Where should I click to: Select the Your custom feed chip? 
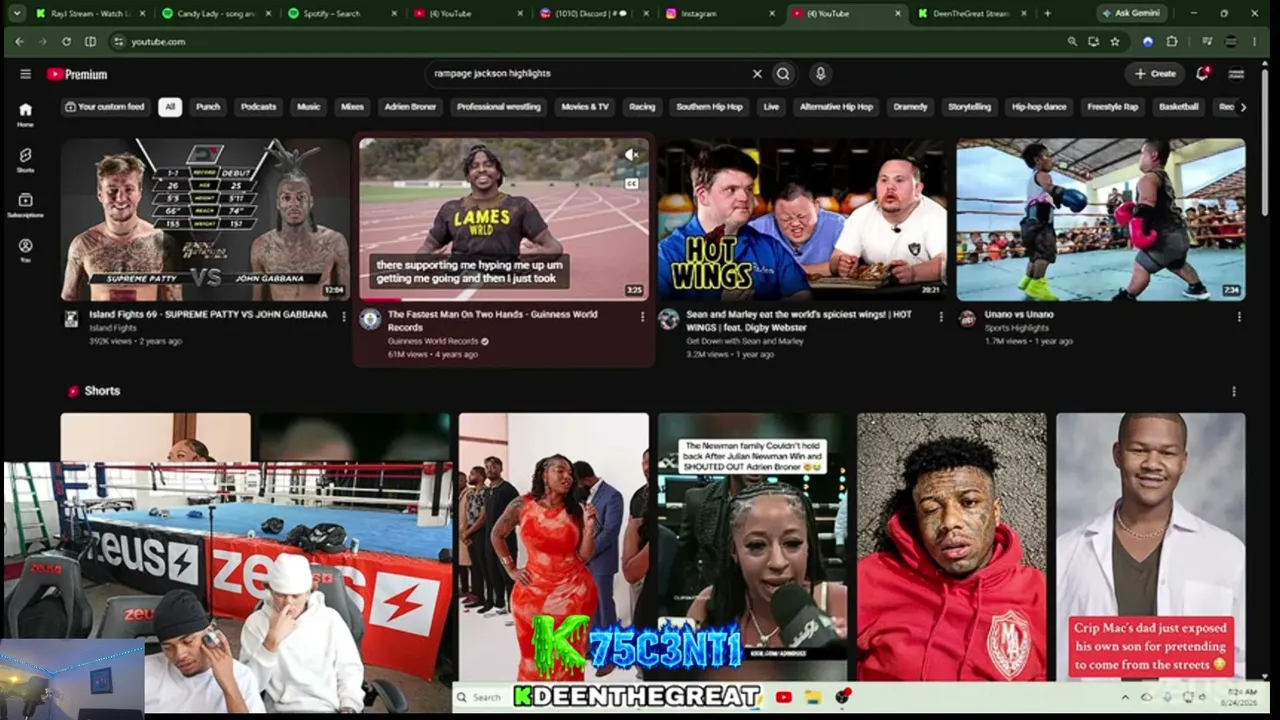pyautogui.click(x=105, y=107)
